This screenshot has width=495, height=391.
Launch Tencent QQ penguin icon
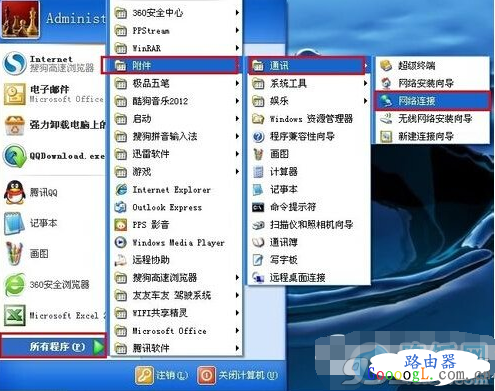(x=15, y=192)
